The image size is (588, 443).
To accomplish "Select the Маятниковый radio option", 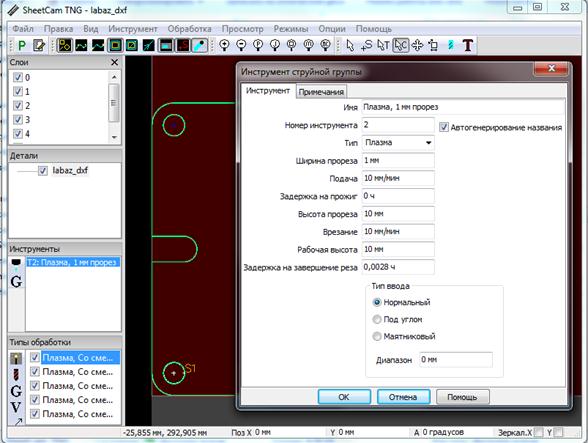I will 376,336.
